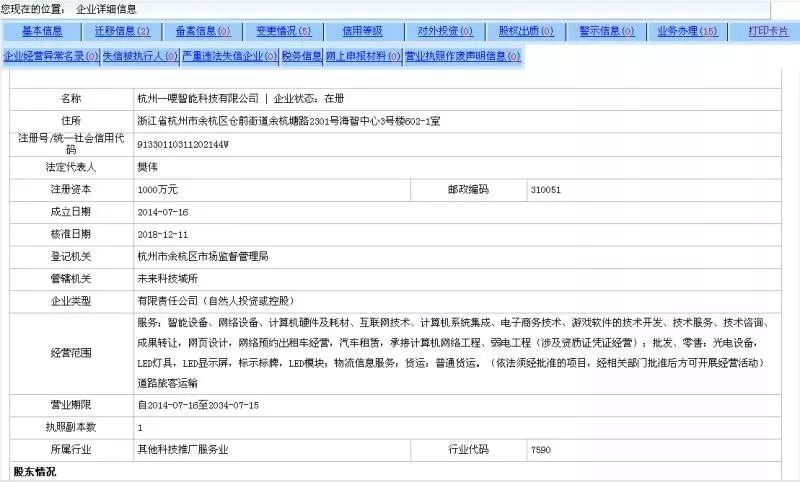
Task: Click the 股东情况 section heading
Action: click(x=34, y=471)
